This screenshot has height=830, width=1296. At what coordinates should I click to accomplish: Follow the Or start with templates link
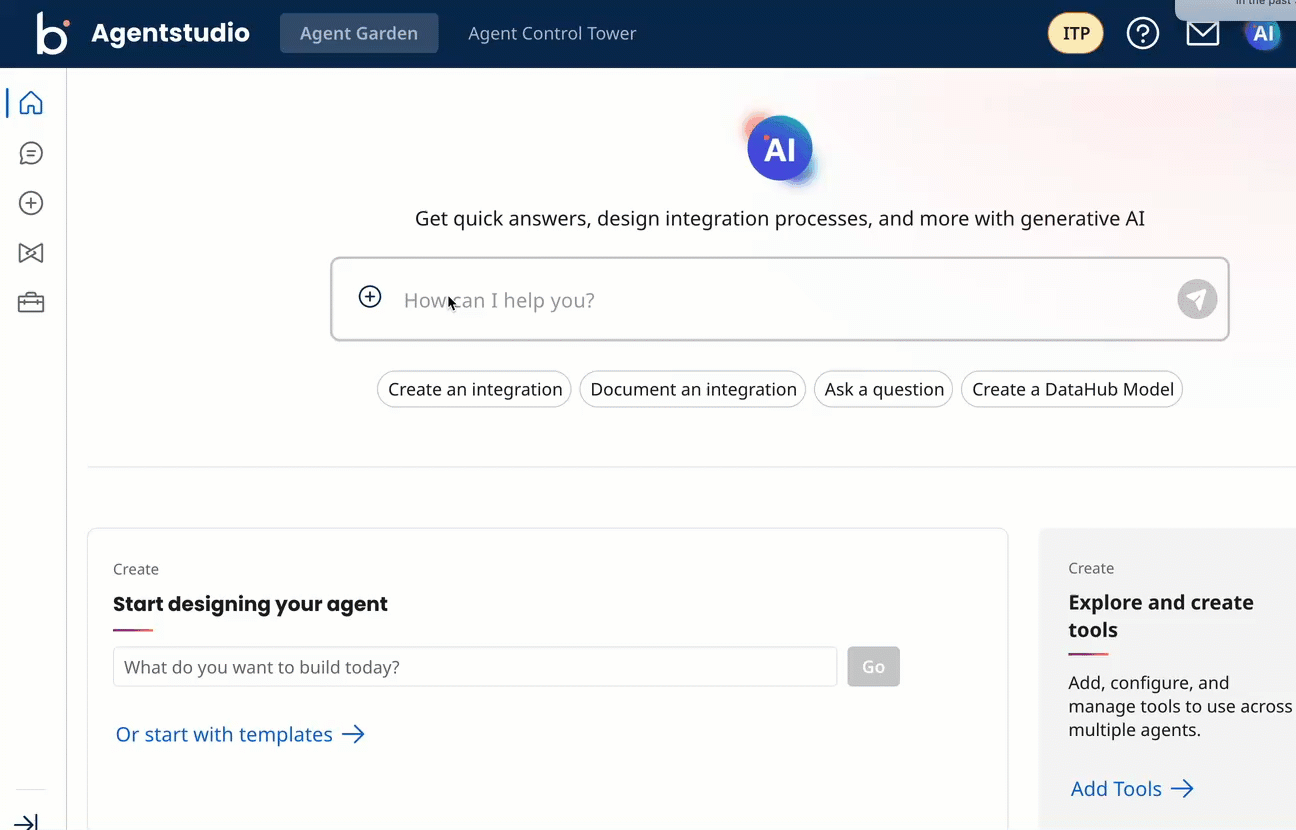click(240, 734)
